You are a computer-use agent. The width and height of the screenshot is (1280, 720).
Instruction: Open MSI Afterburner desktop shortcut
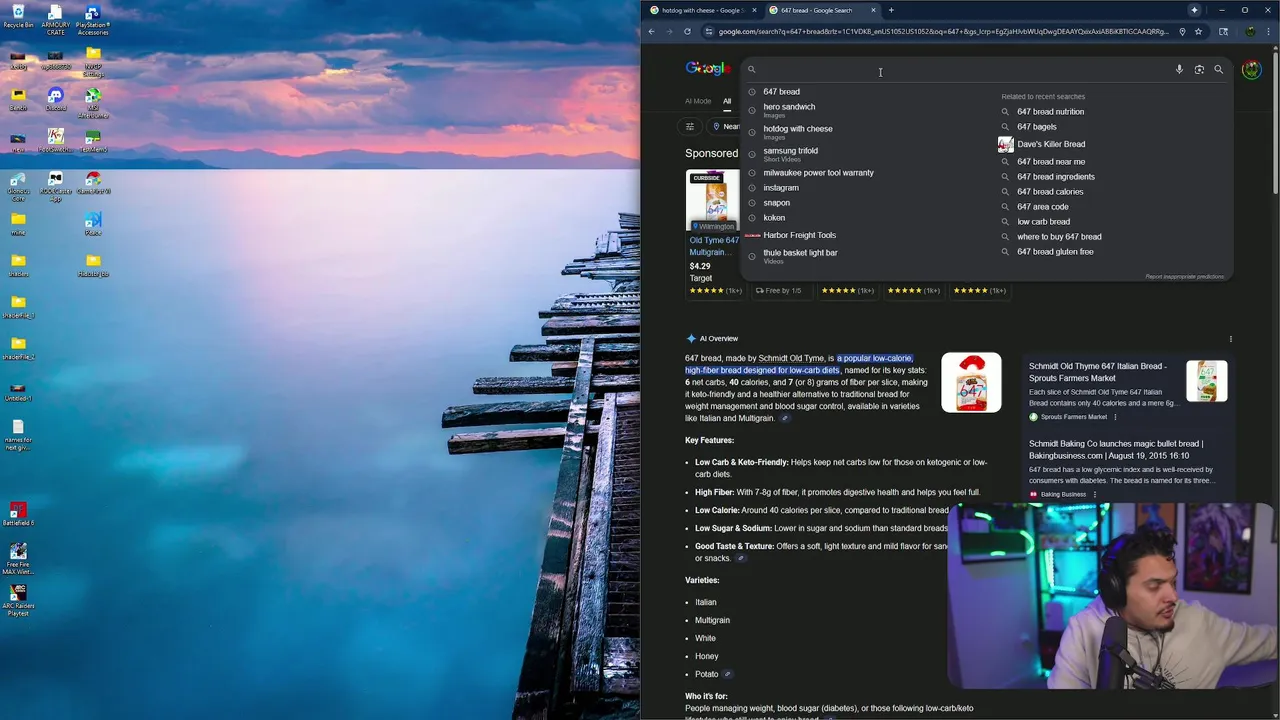[x=93, y=103]
